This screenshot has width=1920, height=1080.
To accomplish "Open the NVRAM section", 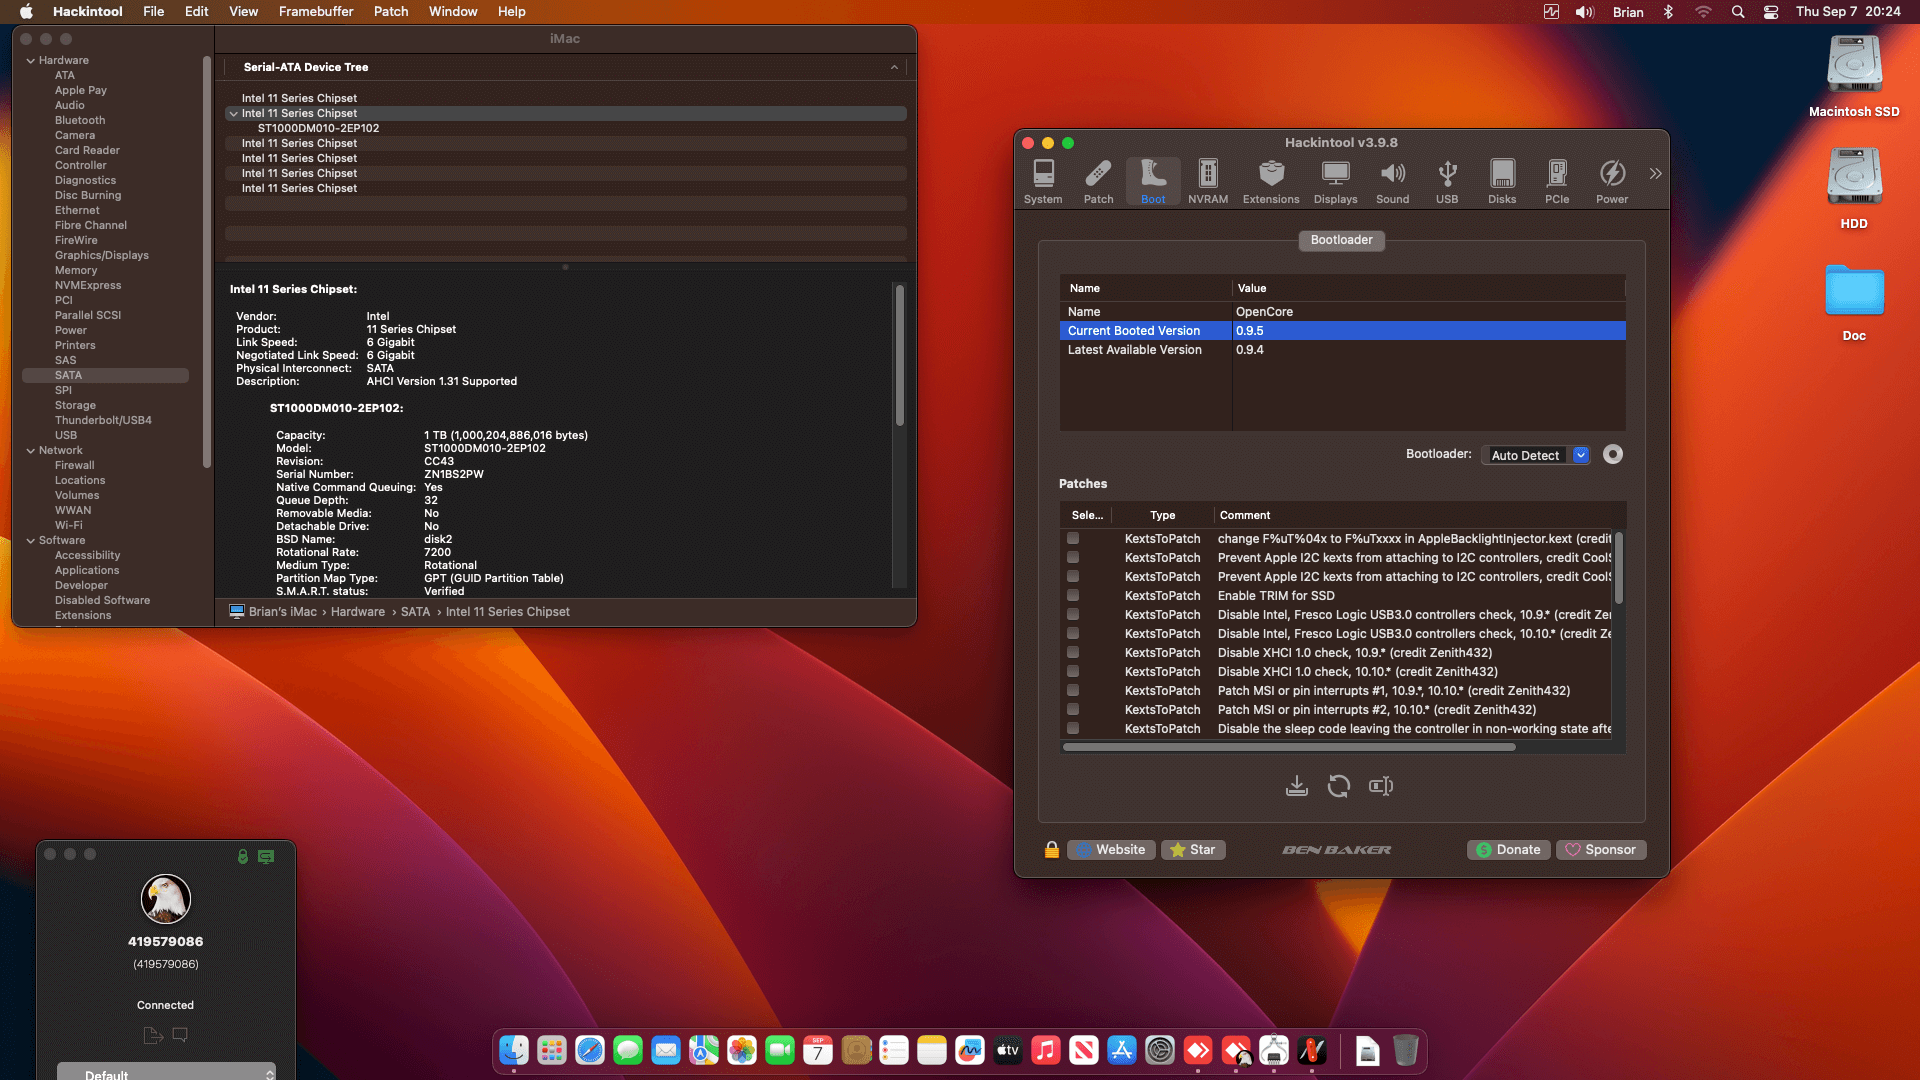I will 1207,180.
